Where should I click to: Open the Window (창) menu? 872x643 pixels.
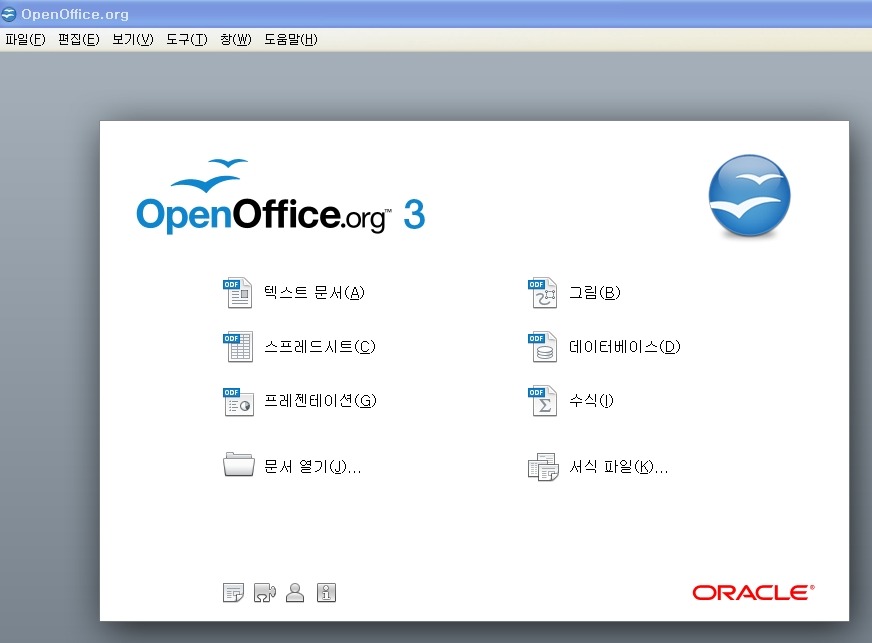pyautogui.click(x=235, y=40)
